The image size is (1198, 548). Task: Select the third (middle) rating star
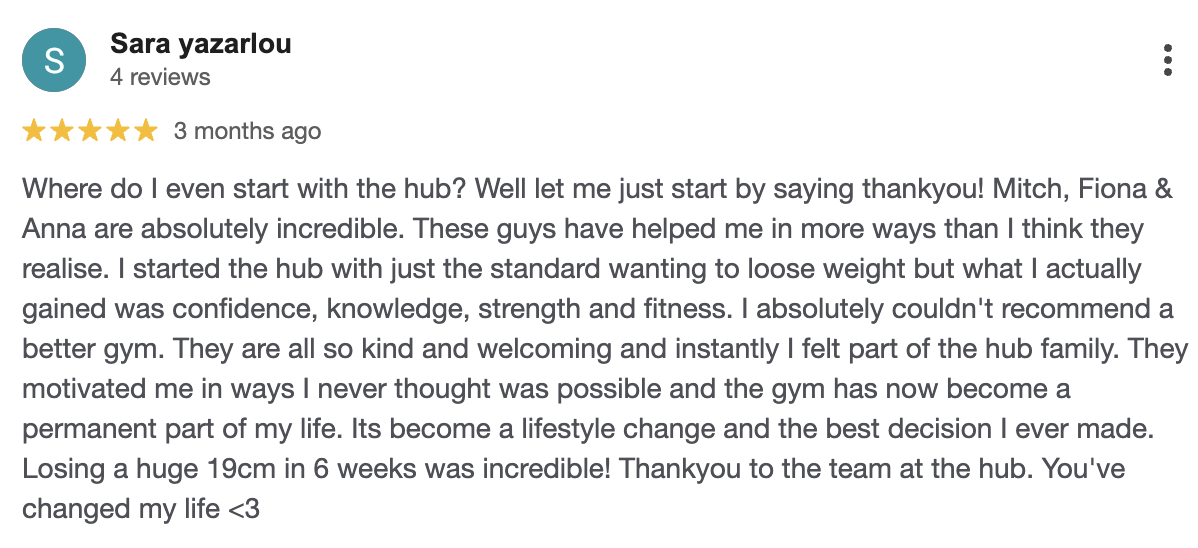[x=90, y=131]
